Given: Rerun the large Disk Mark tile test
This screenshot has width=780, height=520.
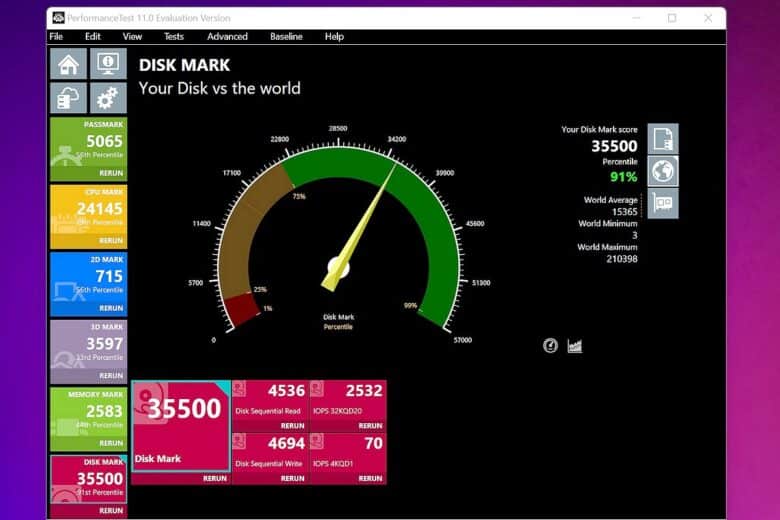Looking at the screenshot, I should coord(215,478).
